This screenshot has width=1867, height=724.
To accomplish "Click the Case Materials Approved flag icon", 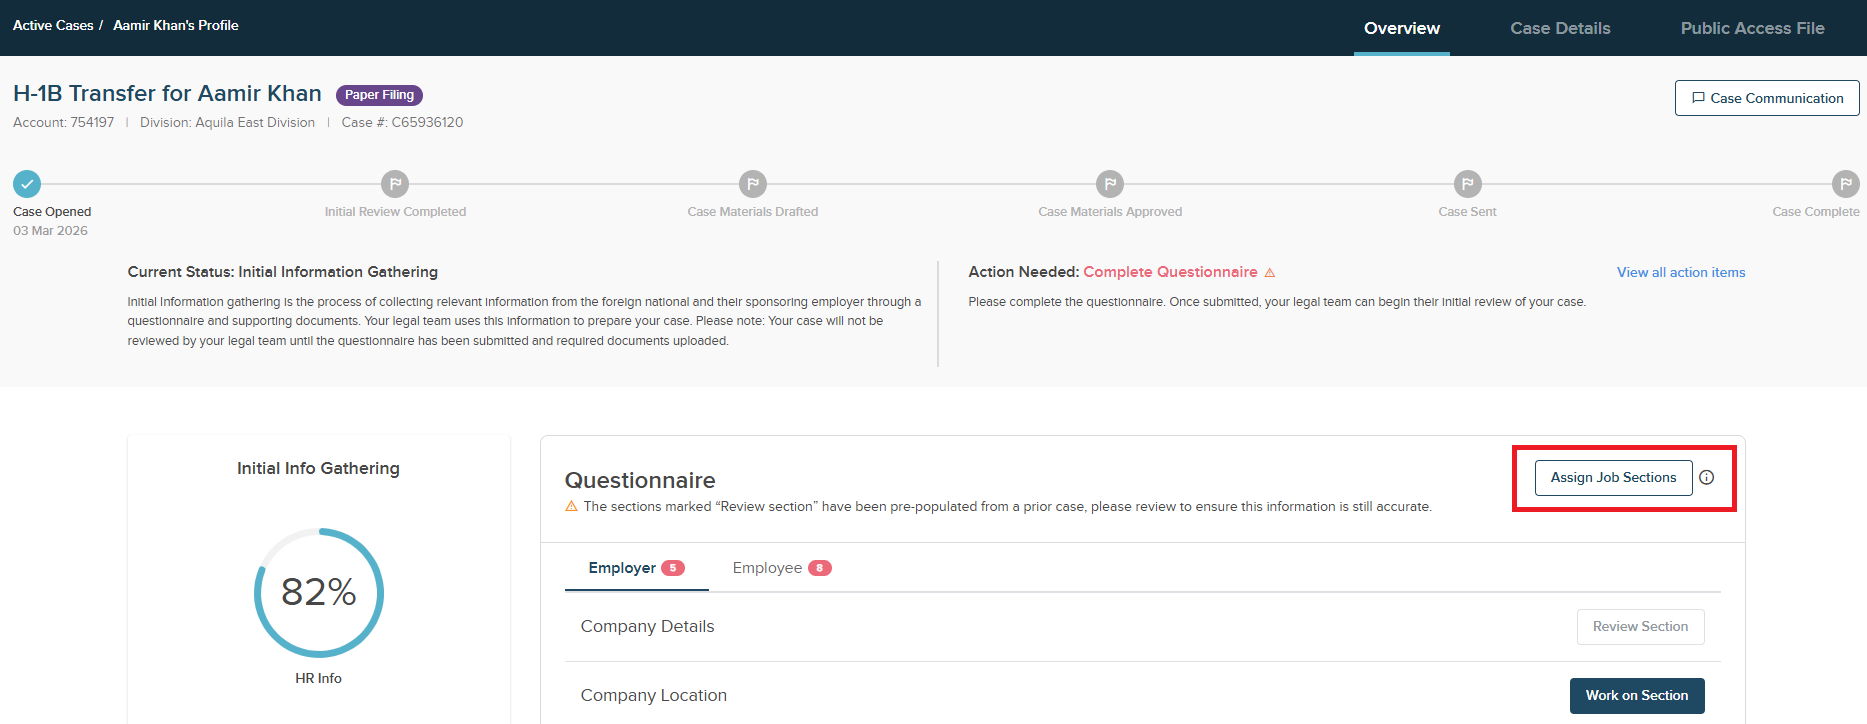I will coord(1110,184).
